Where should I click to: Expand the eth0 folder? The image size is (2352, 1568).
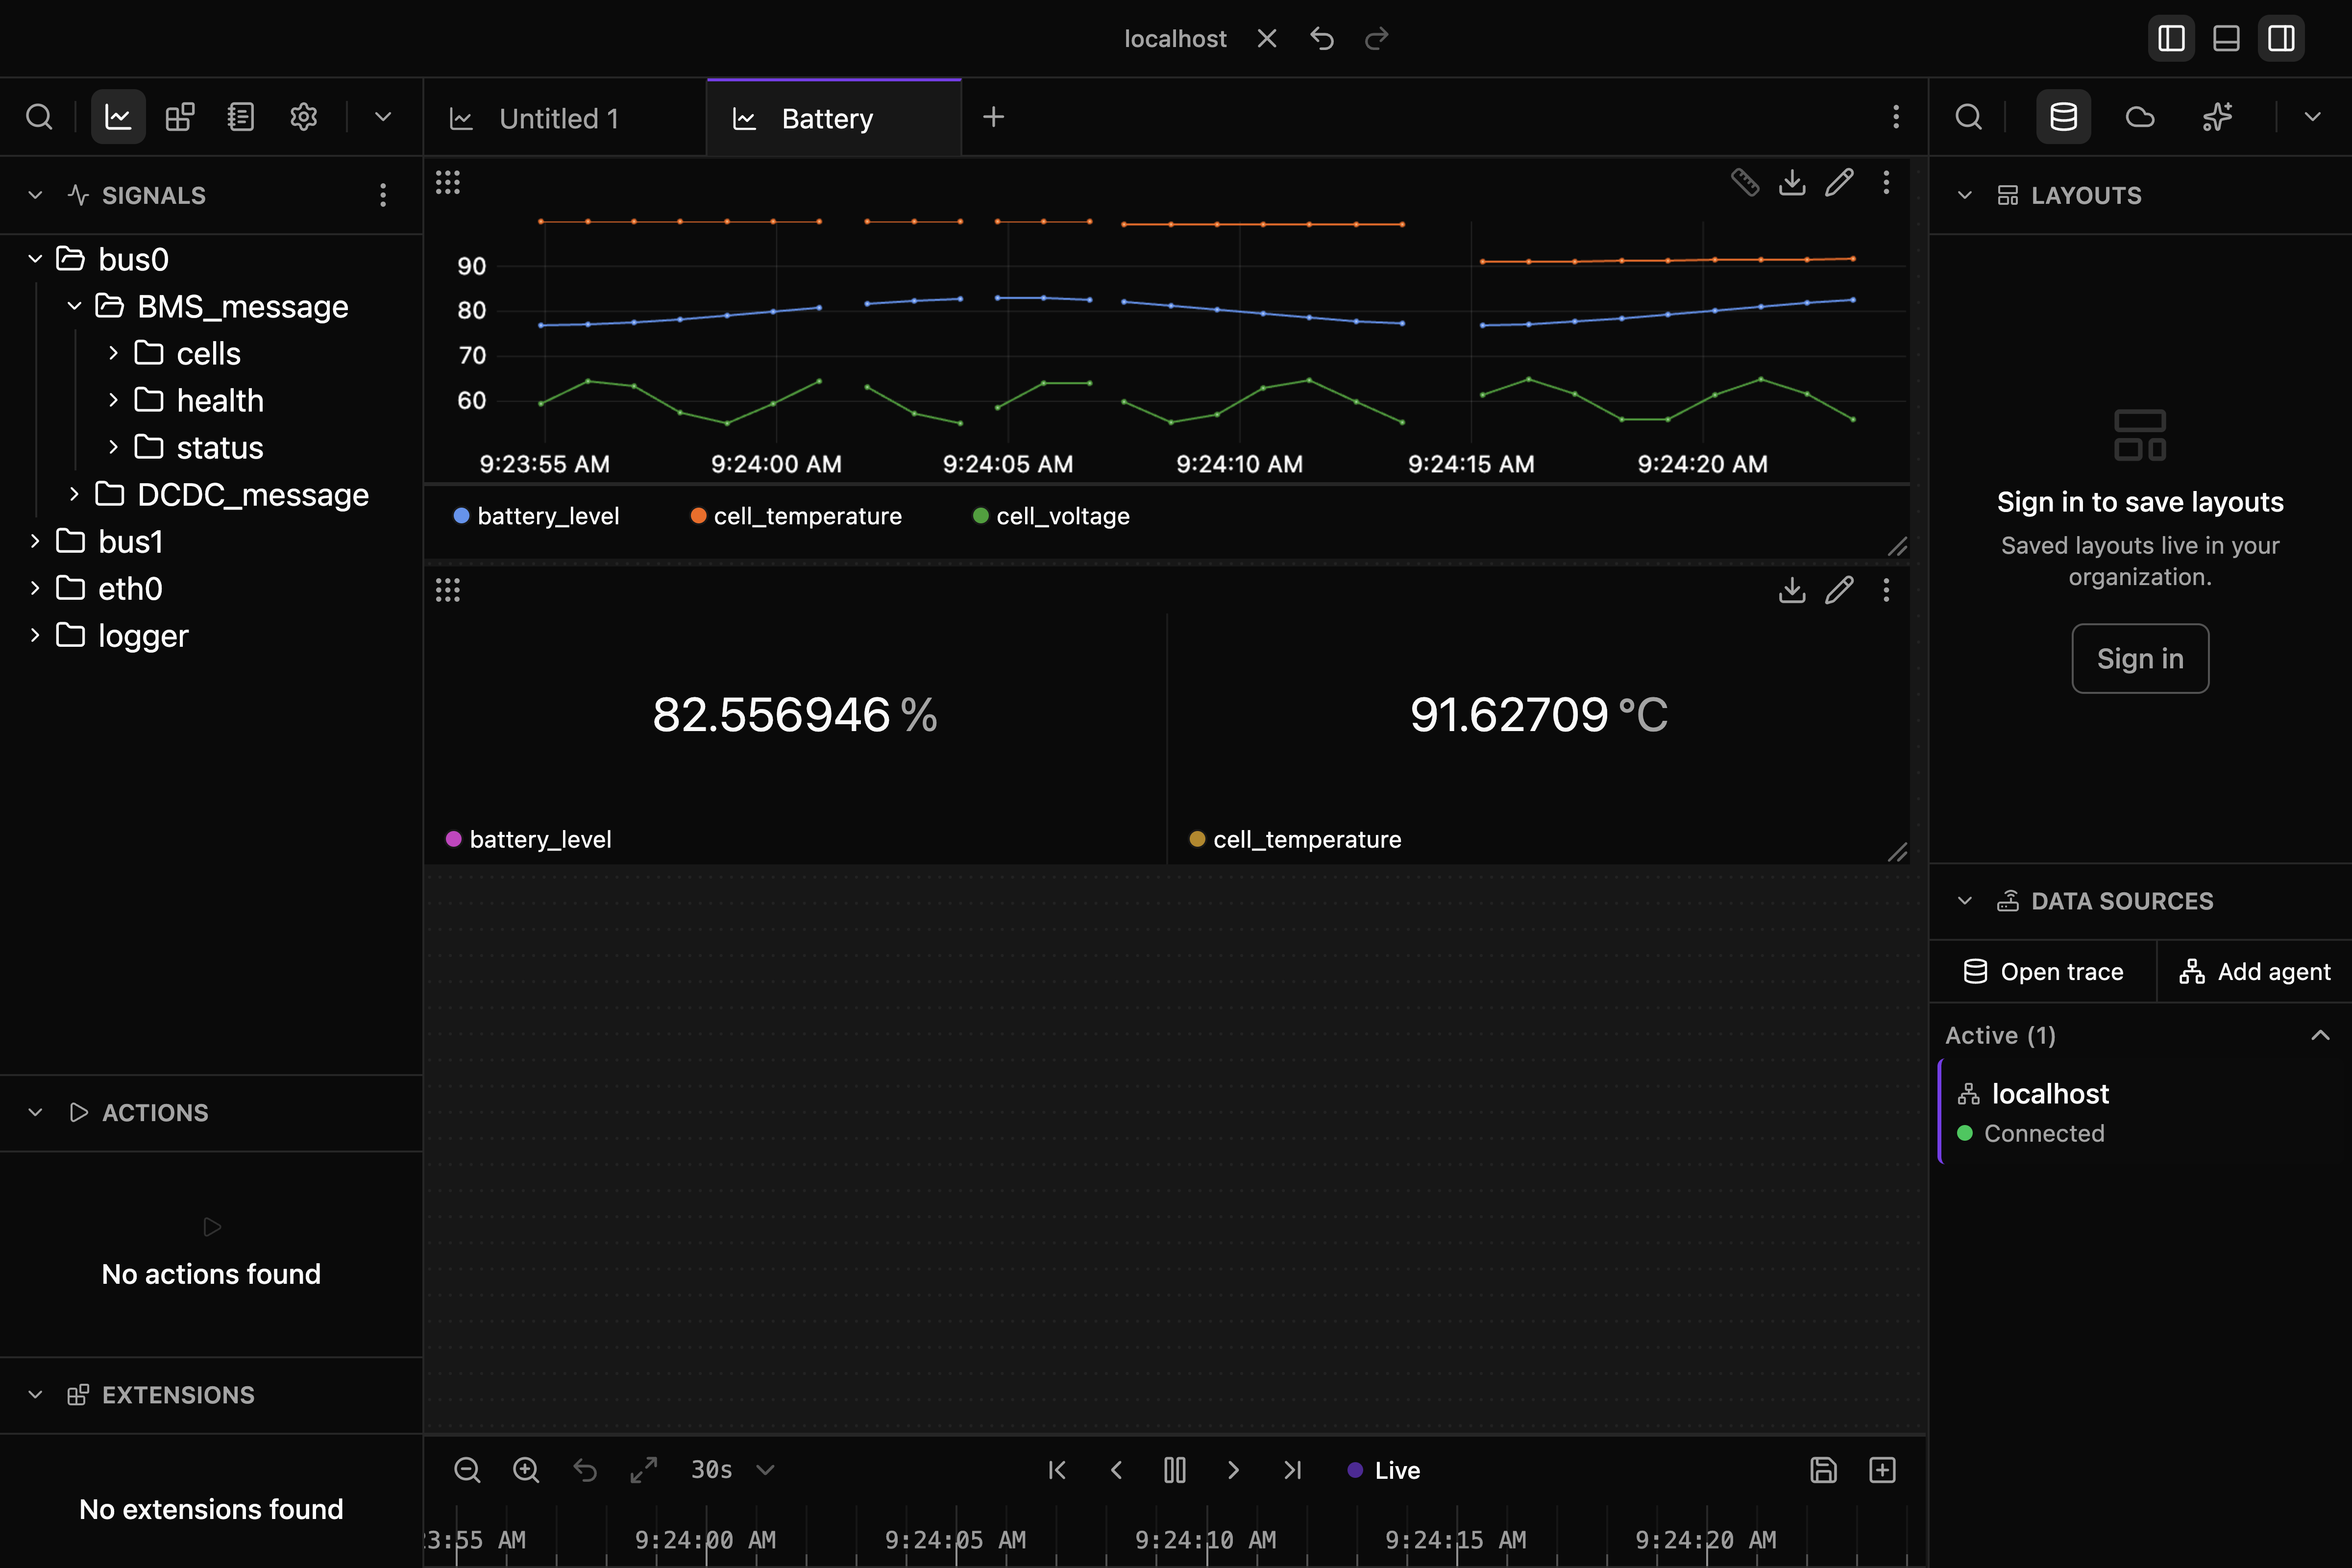click(x=36, y=588)
